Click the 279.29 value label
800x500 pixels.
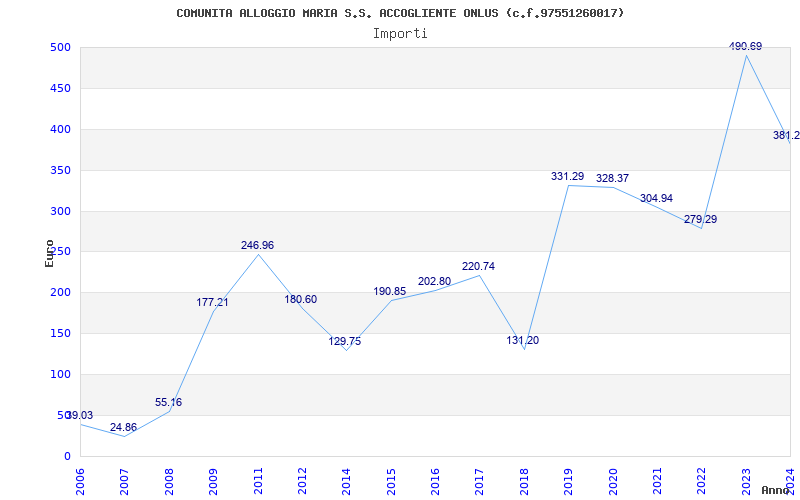pyautogui.click(x=701, y=219)
